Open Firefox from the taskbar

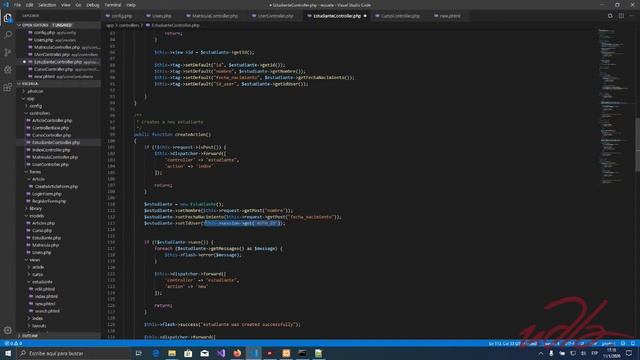click(x=237, y=353)
